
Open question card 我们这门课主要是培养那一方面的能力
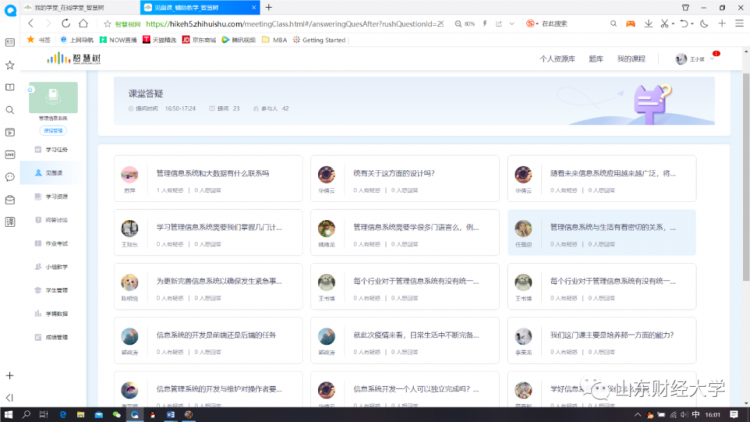(602, 340)
